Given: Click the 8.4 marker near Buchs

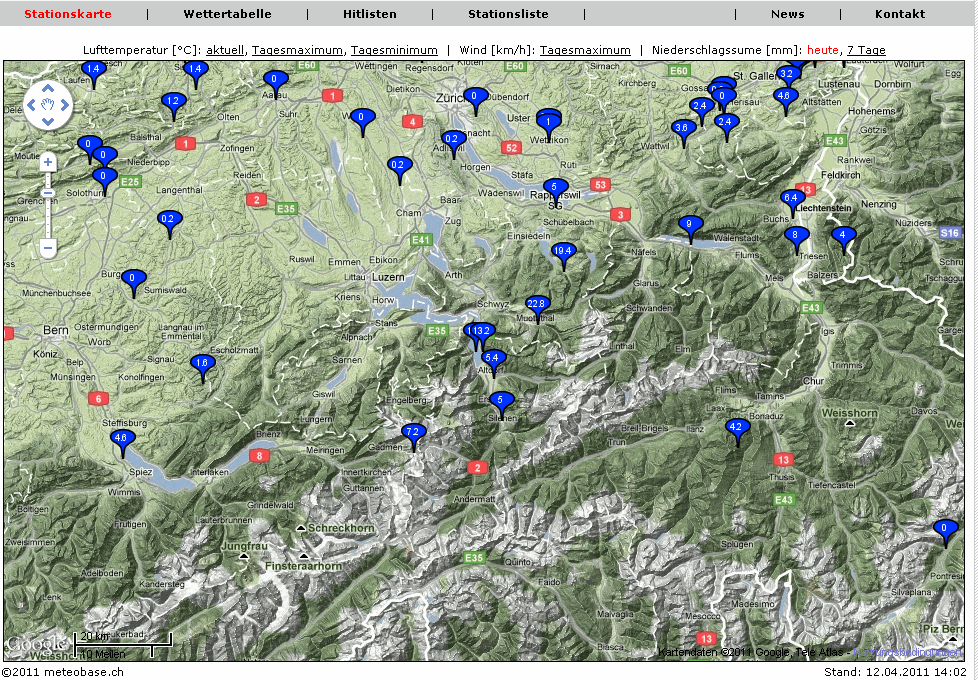Looking at the screenshot, I should click(x=791, y=200).
